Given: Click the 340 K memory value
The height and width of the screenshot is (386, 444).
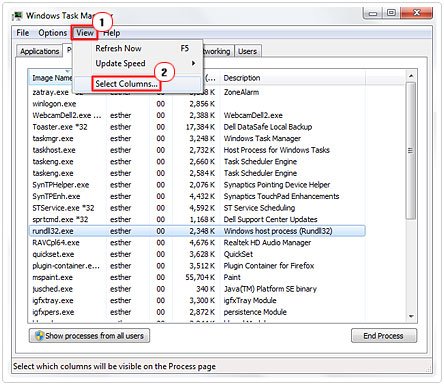Looking at the screenshot, I should (x=205, y=289).
